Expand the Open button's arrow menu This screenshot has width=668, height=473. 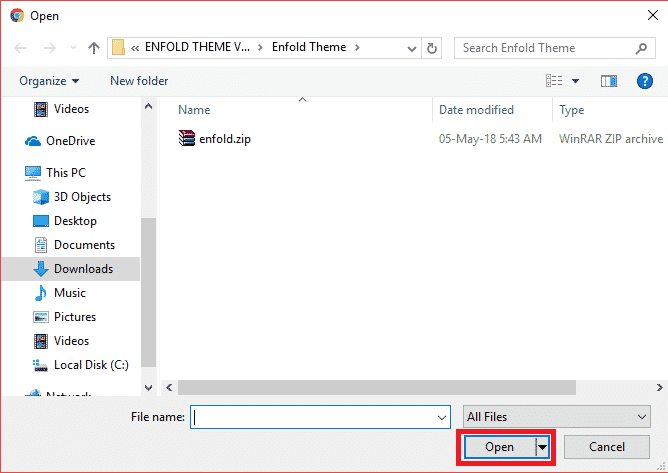tap(542, 447)
